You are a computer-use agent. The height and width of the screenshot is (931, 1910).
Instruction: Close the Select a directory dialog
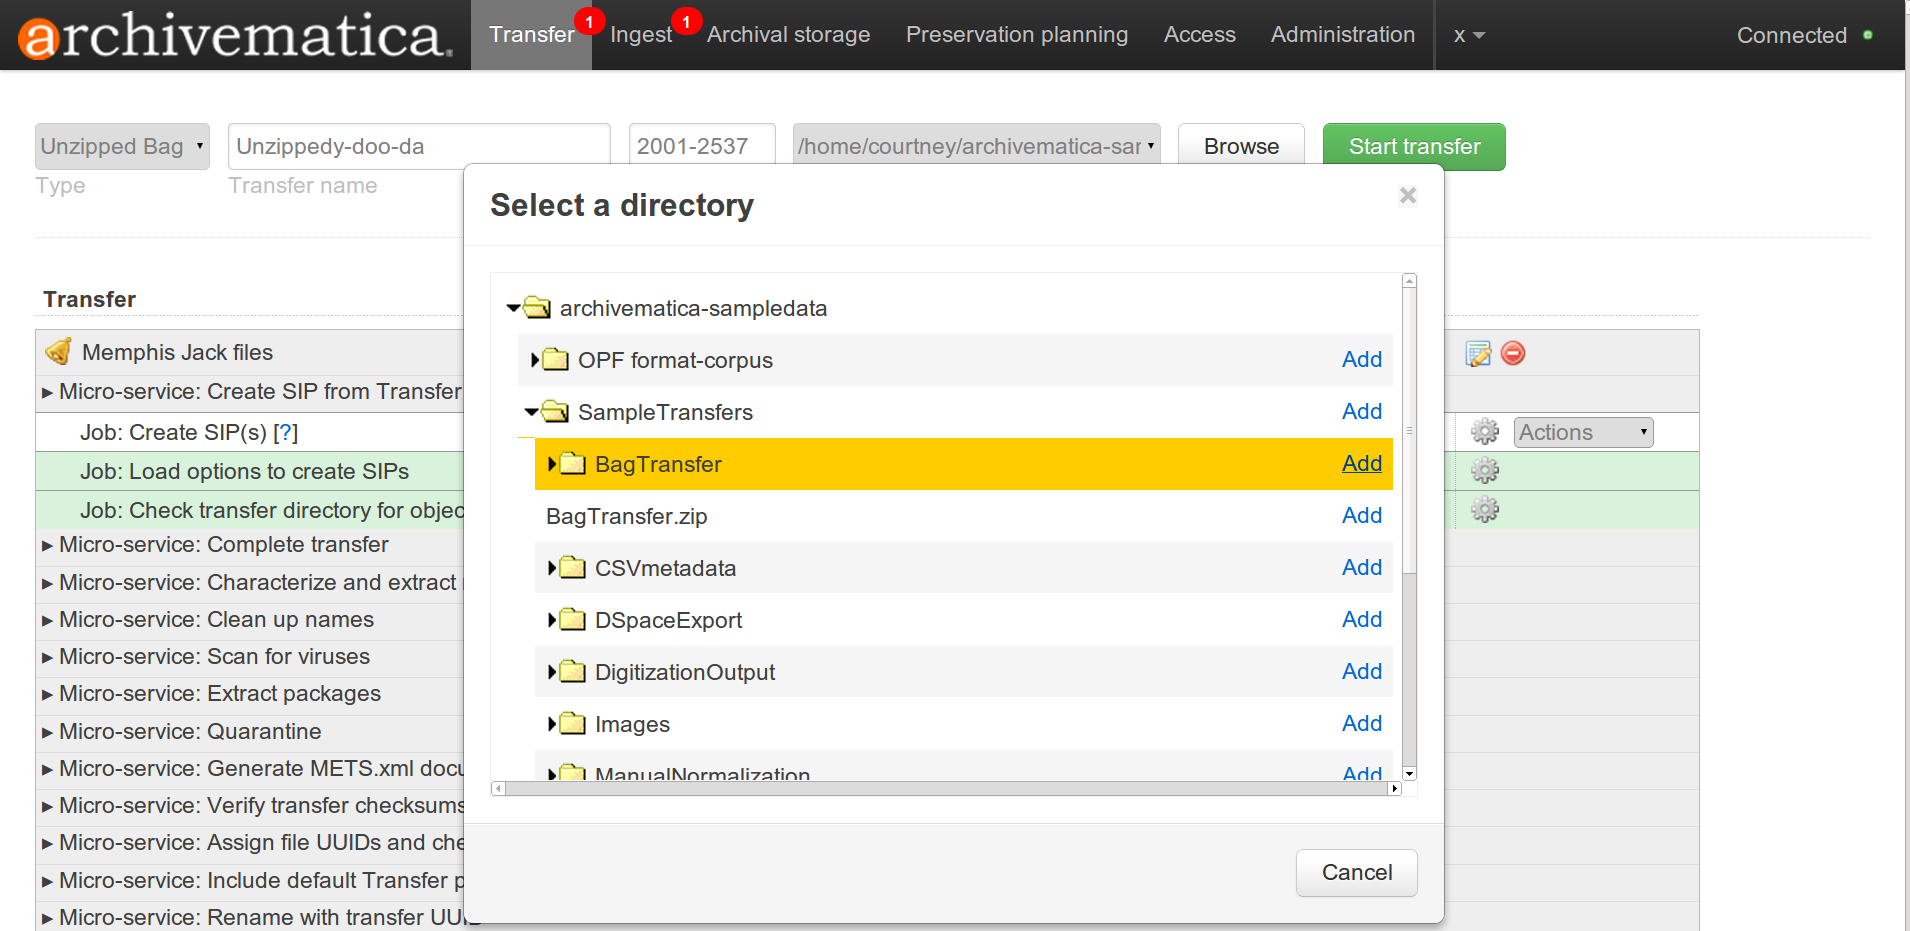pos(1408,195)
